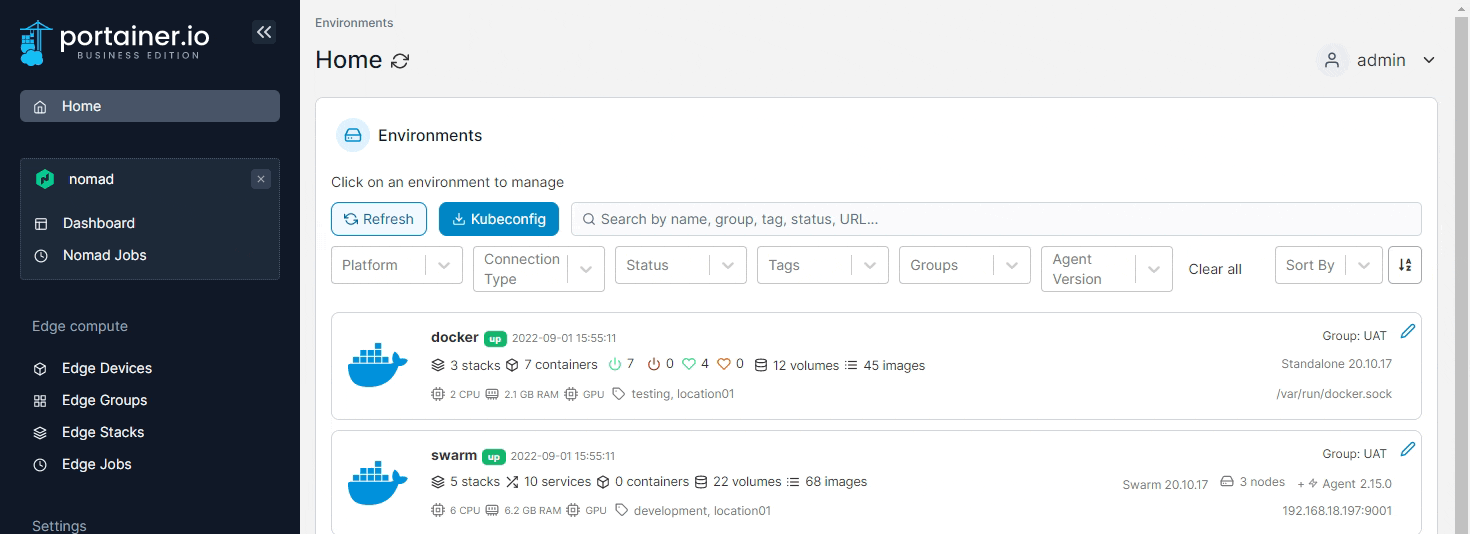Open the Agent Version filter dropdown

(x=1107, y=269)
